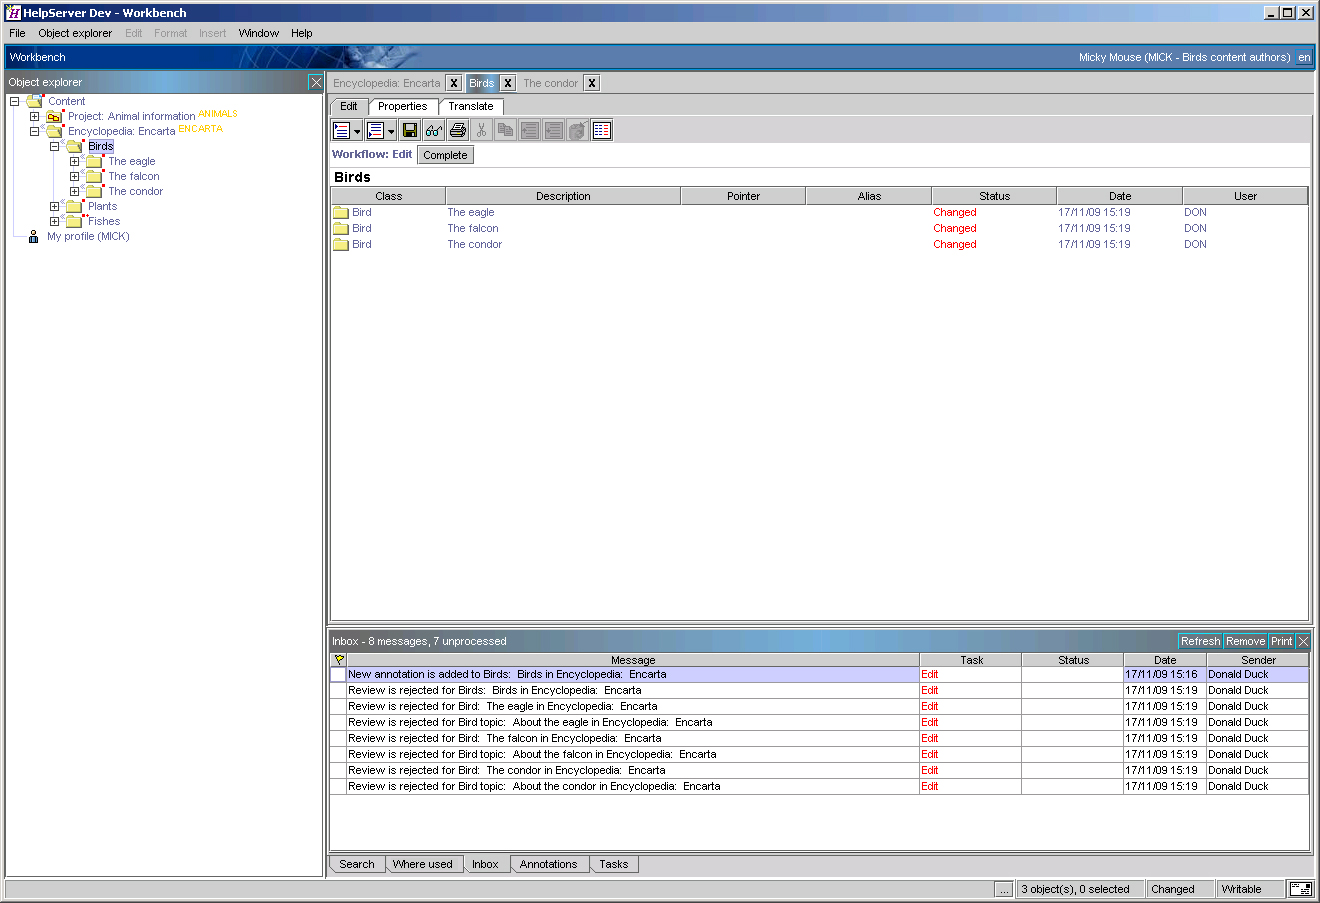The image size is (1320, 903).
Task: Close the Birds document tab
Action: point(508,83)
